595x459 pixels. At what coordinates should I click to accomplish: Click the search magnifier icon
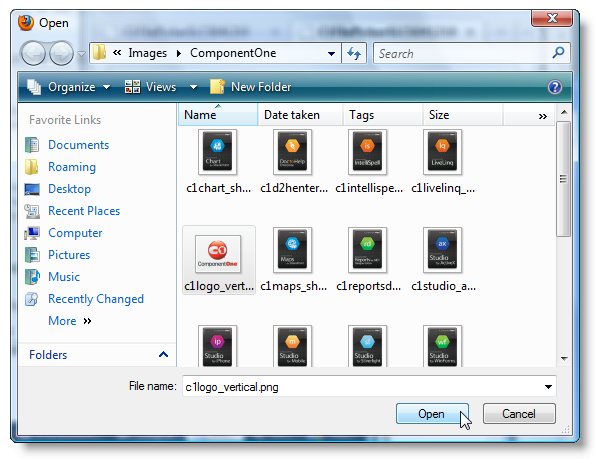[558, 53]
